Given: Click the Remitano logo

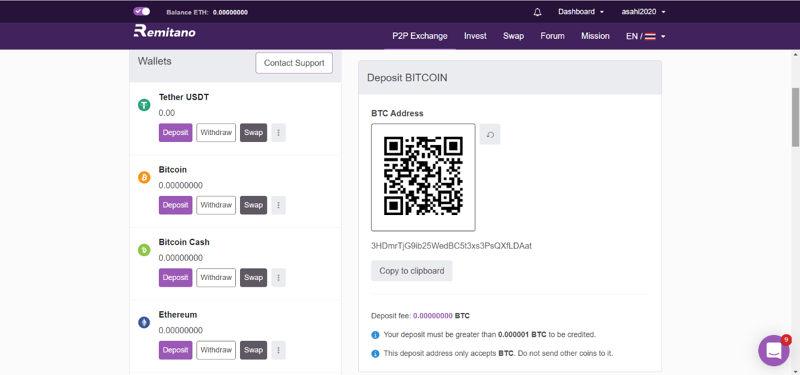Looking at the screenshot, I should pos(164,32).
